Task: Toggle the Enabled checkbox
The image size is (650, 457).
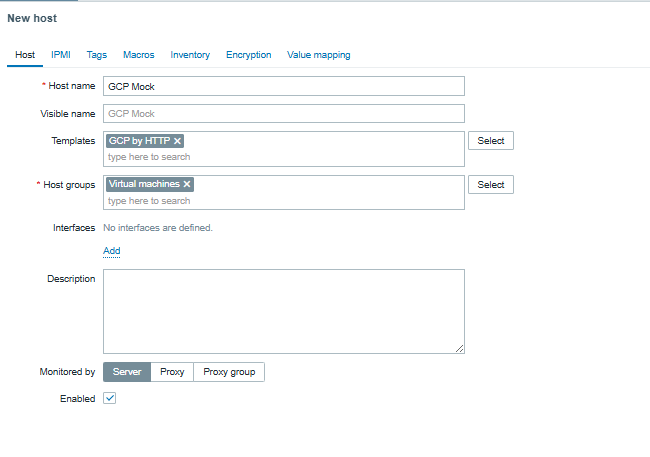Action: 110,398
